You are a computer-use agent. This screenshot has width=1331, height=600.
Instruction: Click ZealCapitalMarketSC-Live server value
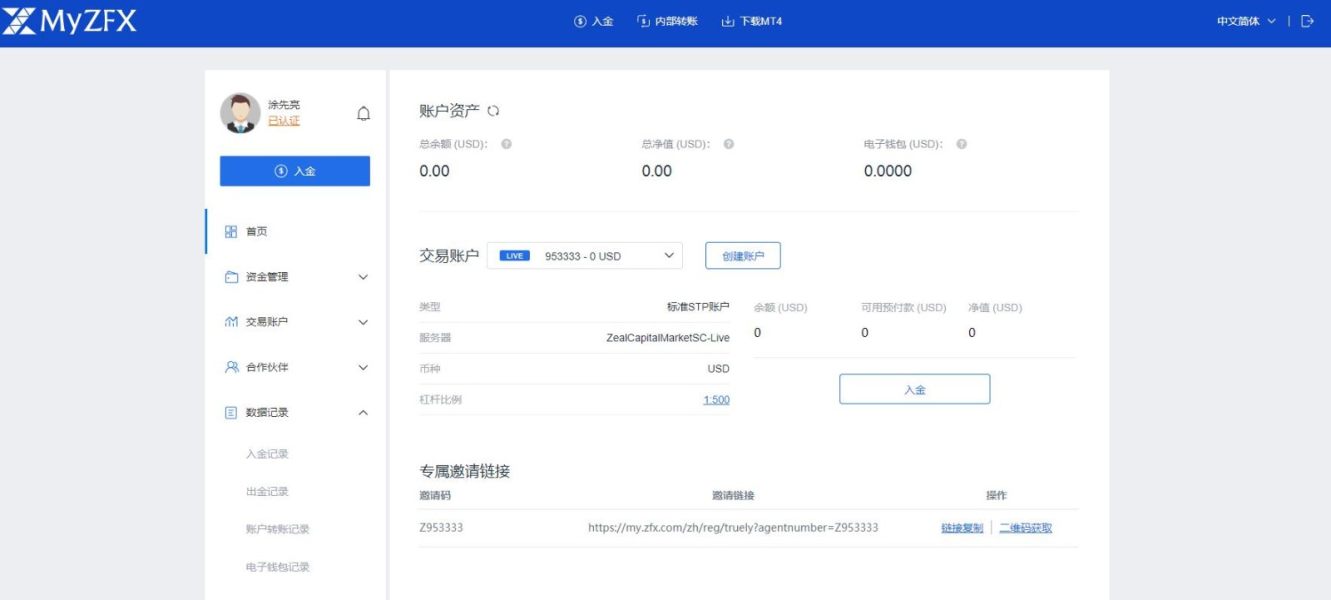pos(668,338)
